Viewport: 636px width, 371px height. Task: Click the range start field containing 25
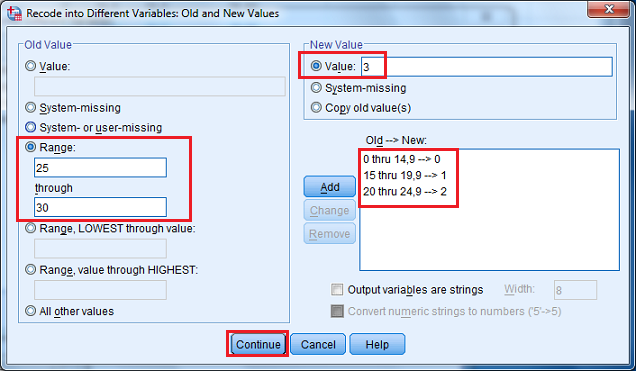click(100, 167)
